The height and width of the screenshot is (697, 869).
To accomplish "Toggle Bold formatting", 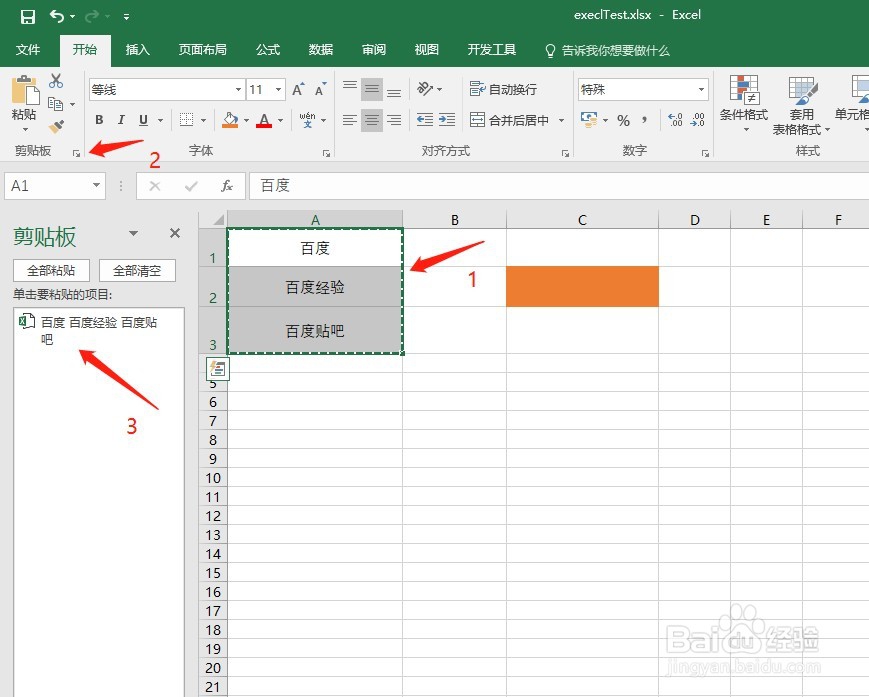I will 99,120.
